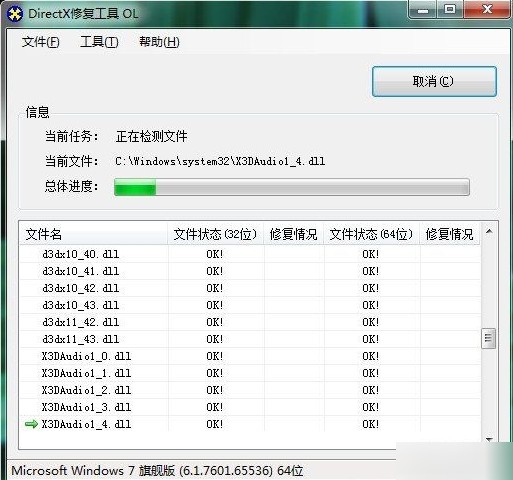This screenshot has width=513, height=480.
Task: Click 64-bit OK! status for d3dx11_43.dll
Action: click(x=371, y=339)
